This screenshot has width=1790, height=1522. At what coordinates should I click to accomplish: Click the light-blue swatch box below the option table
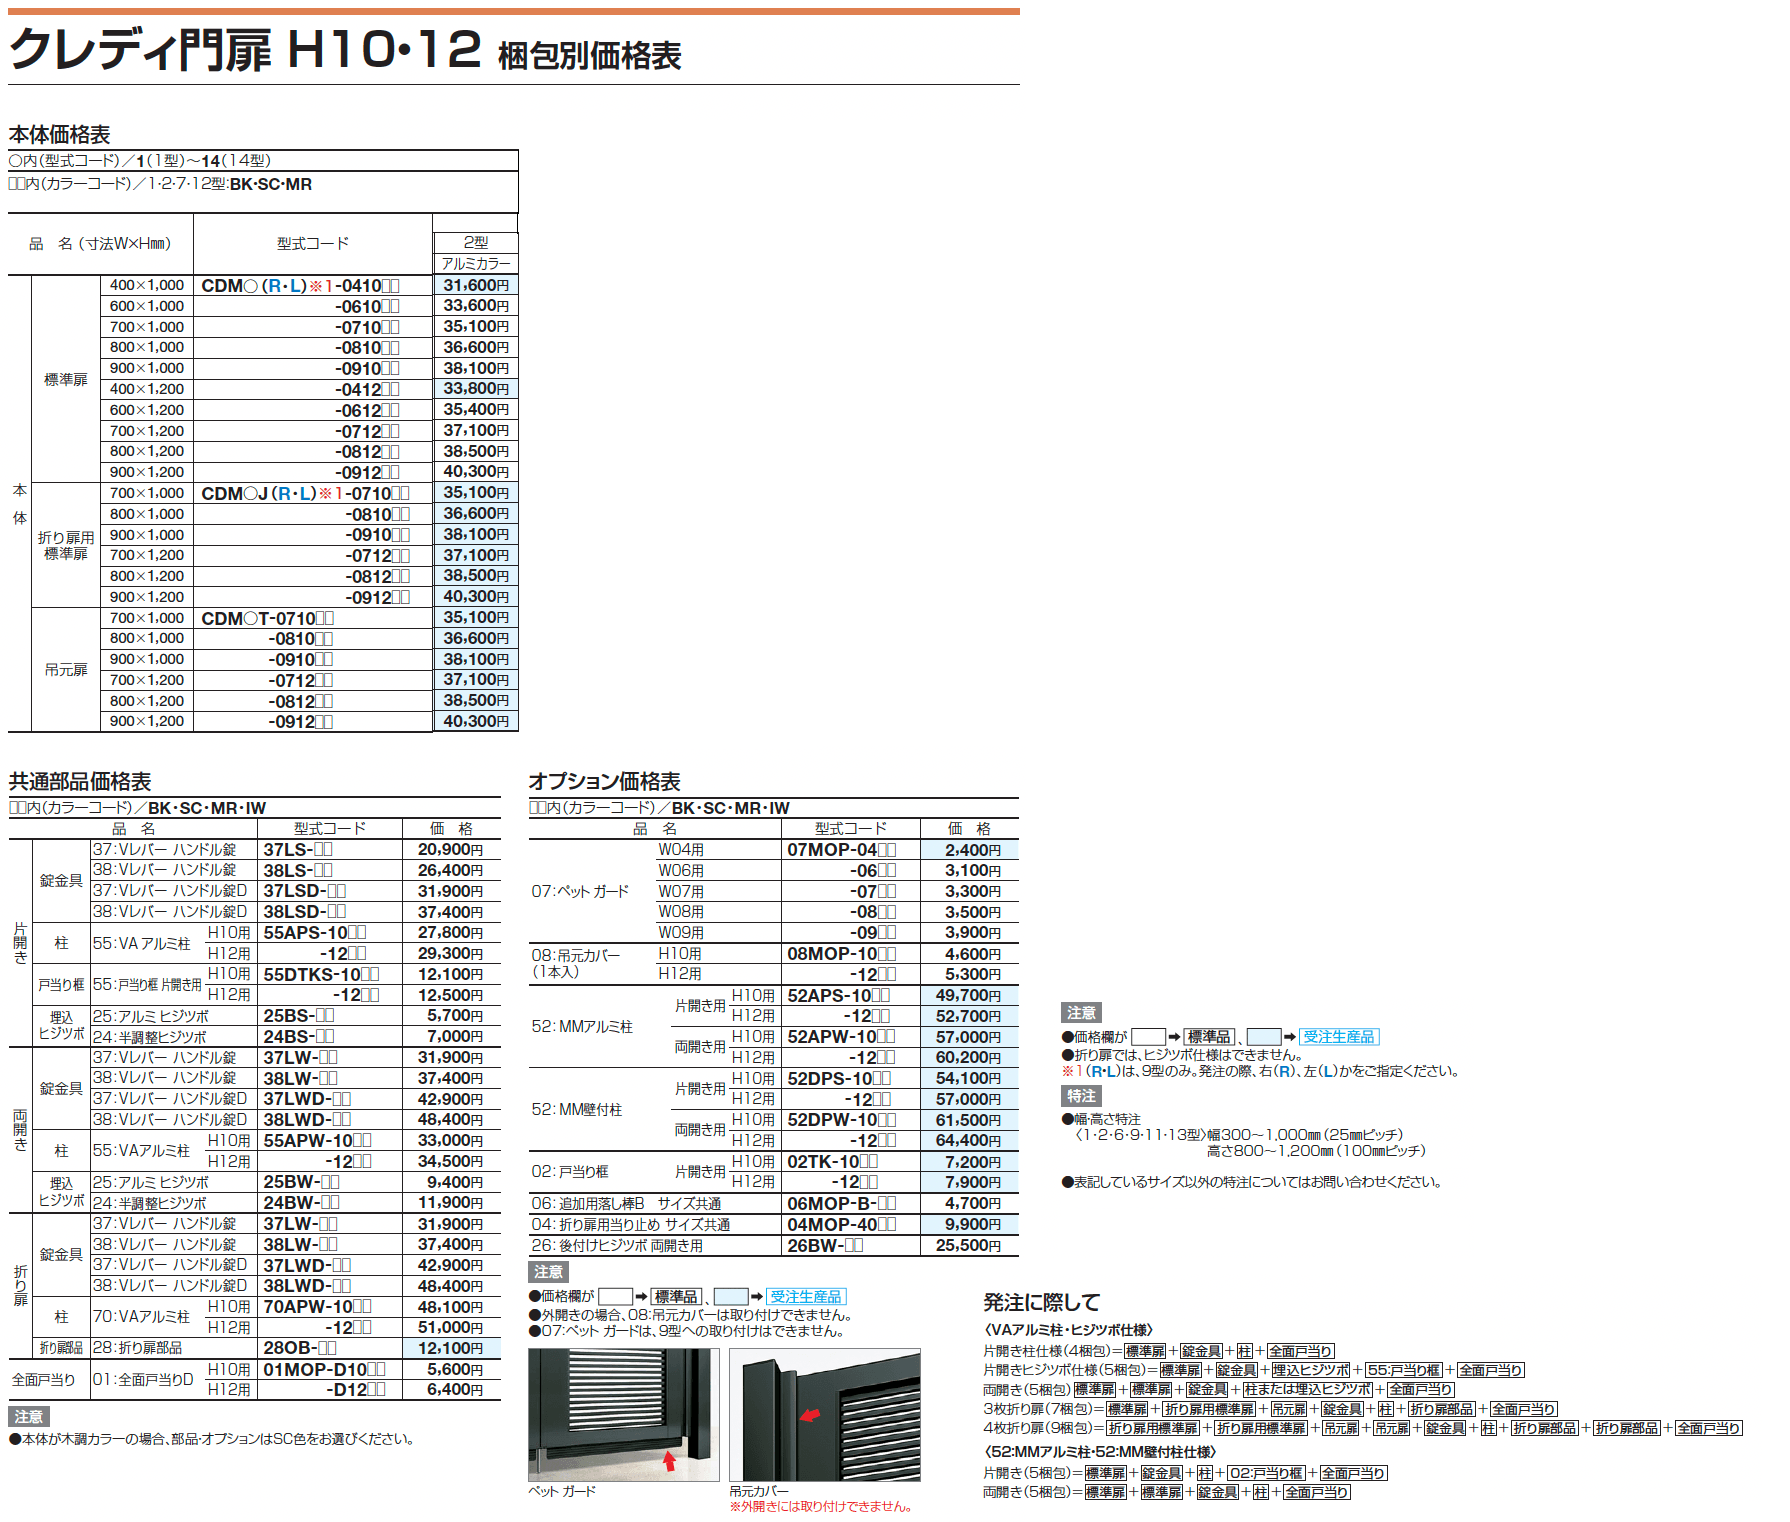coord(731,1296)
